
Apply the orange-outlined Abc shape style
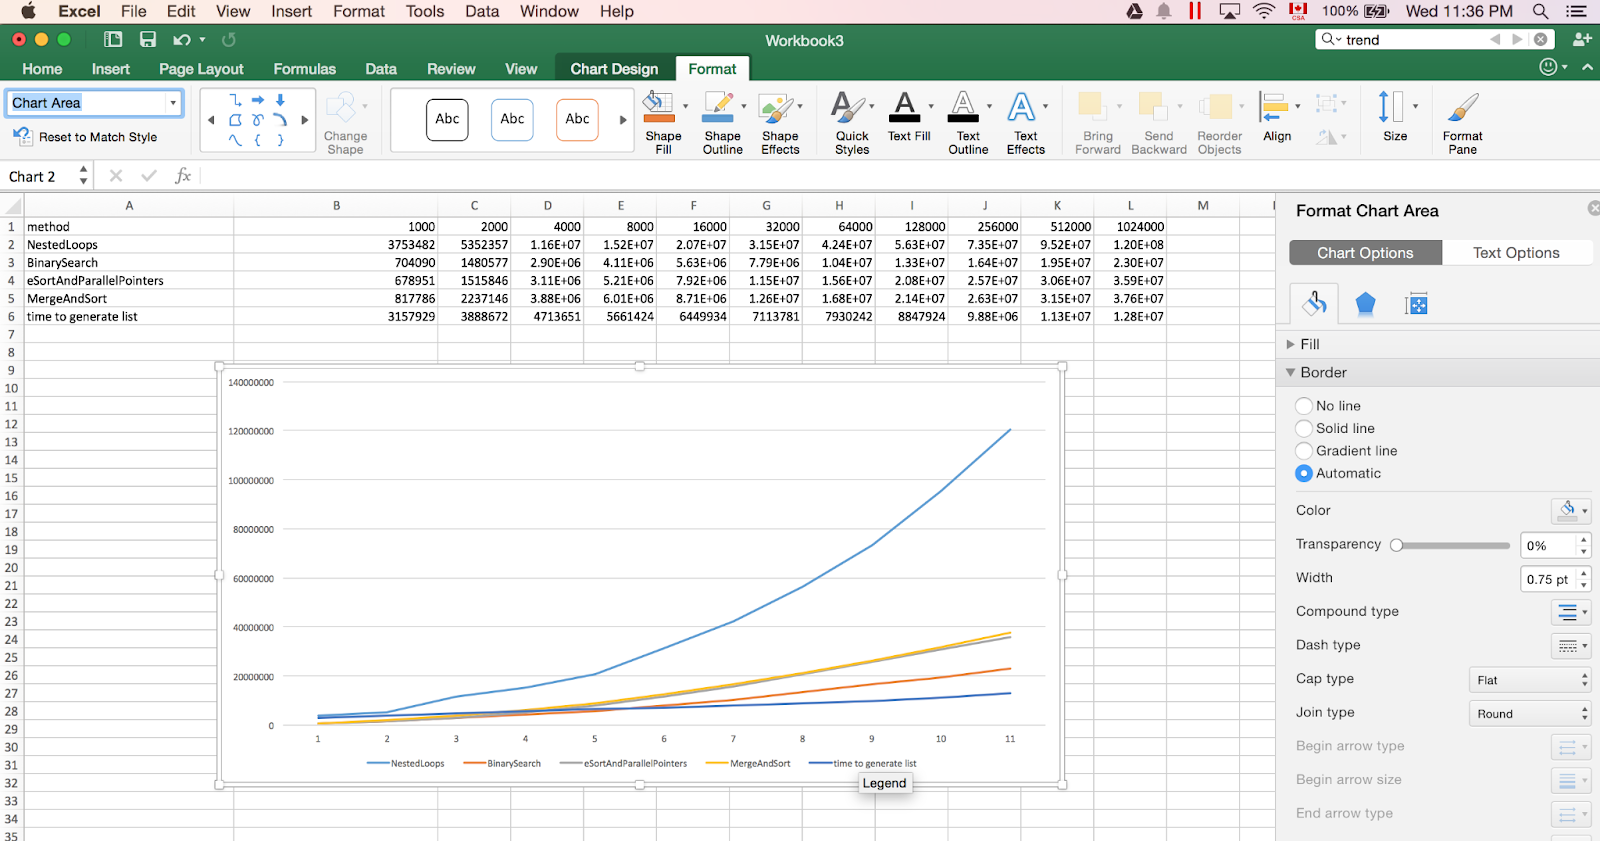[577, 119]
